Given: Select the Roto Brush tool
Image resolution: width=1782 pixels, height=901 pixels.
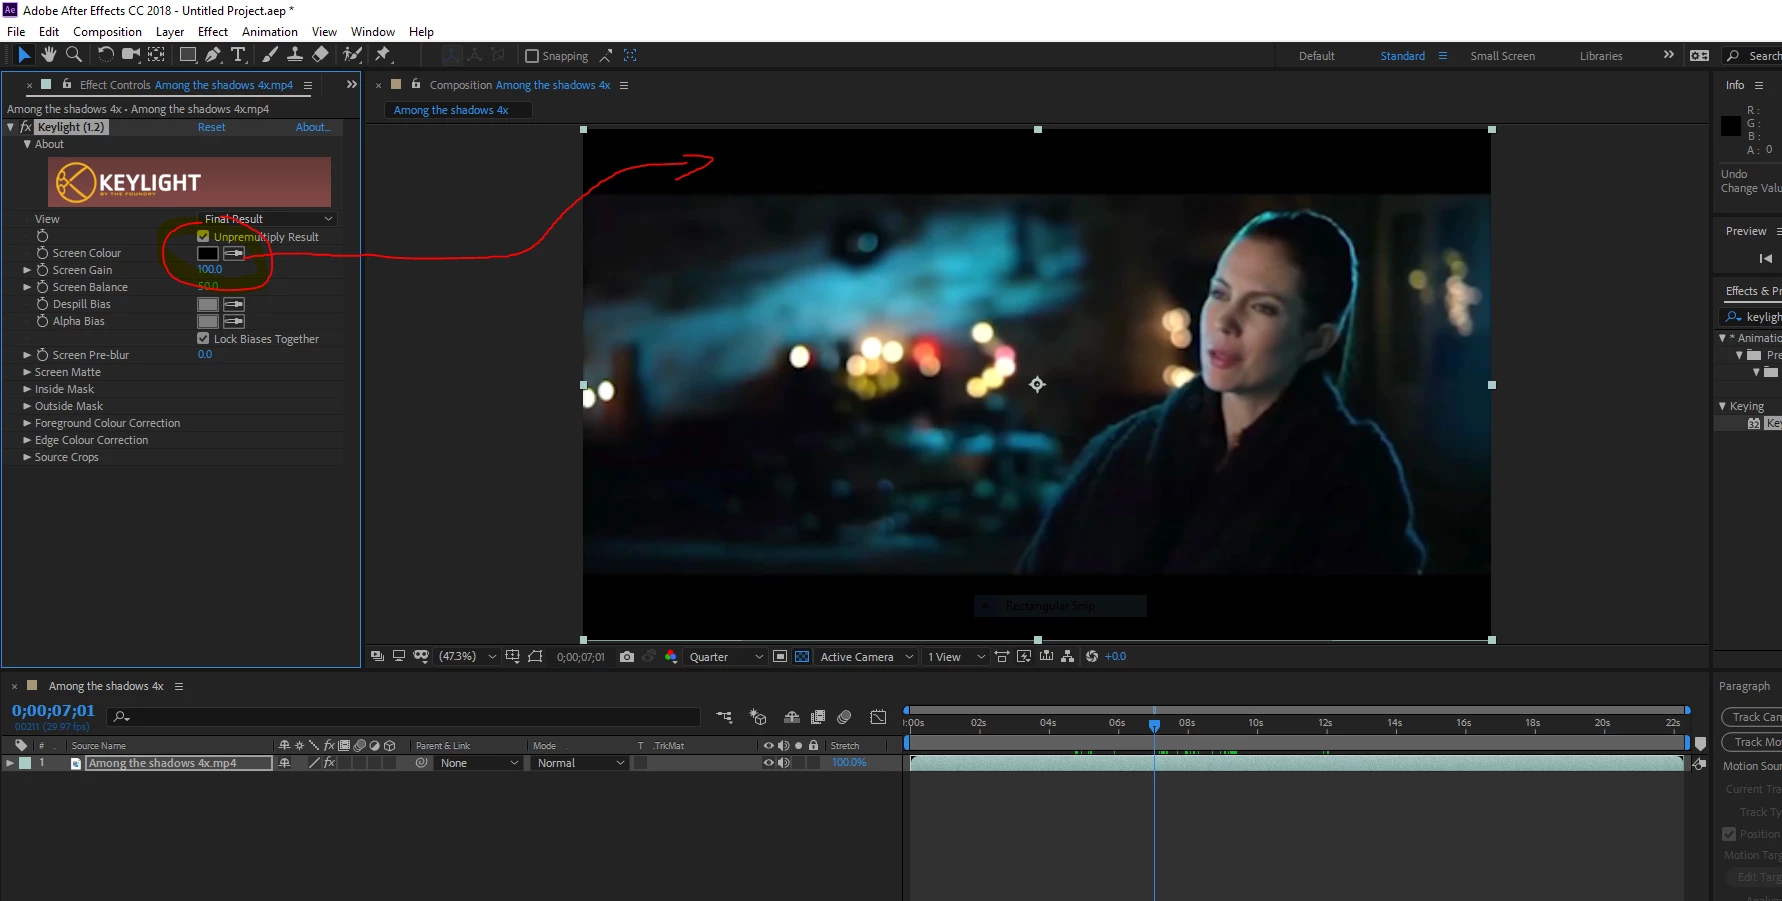Looking at the screenshot, I should 352,55.
